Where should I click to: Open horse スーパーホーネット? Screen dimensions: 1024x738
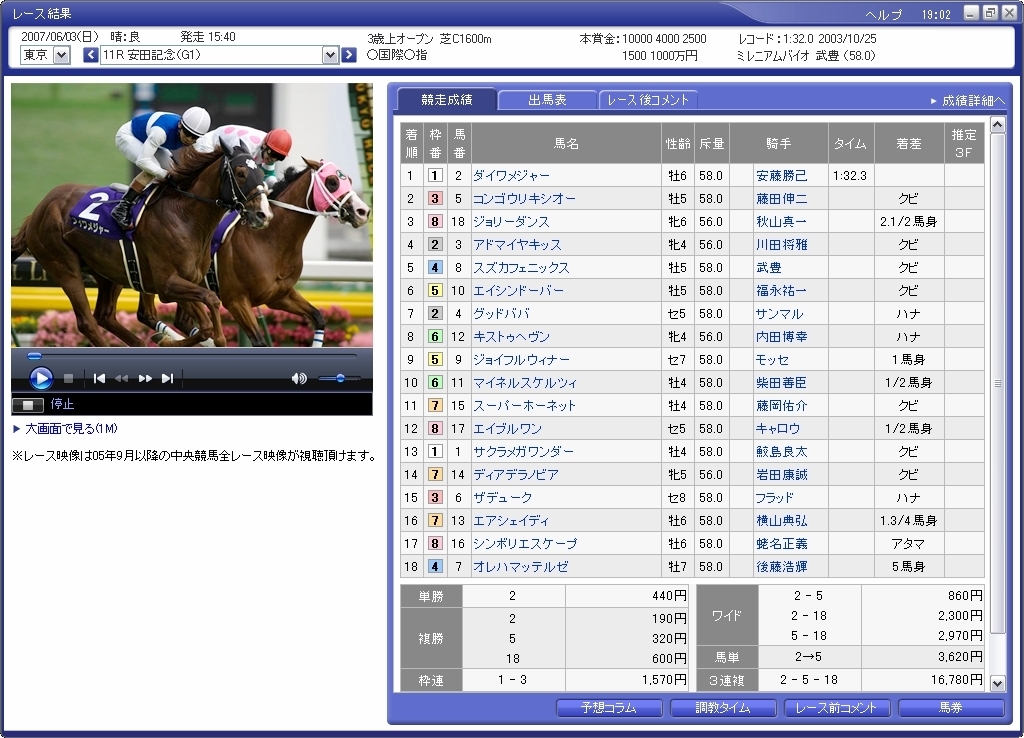tap(524, 406)
